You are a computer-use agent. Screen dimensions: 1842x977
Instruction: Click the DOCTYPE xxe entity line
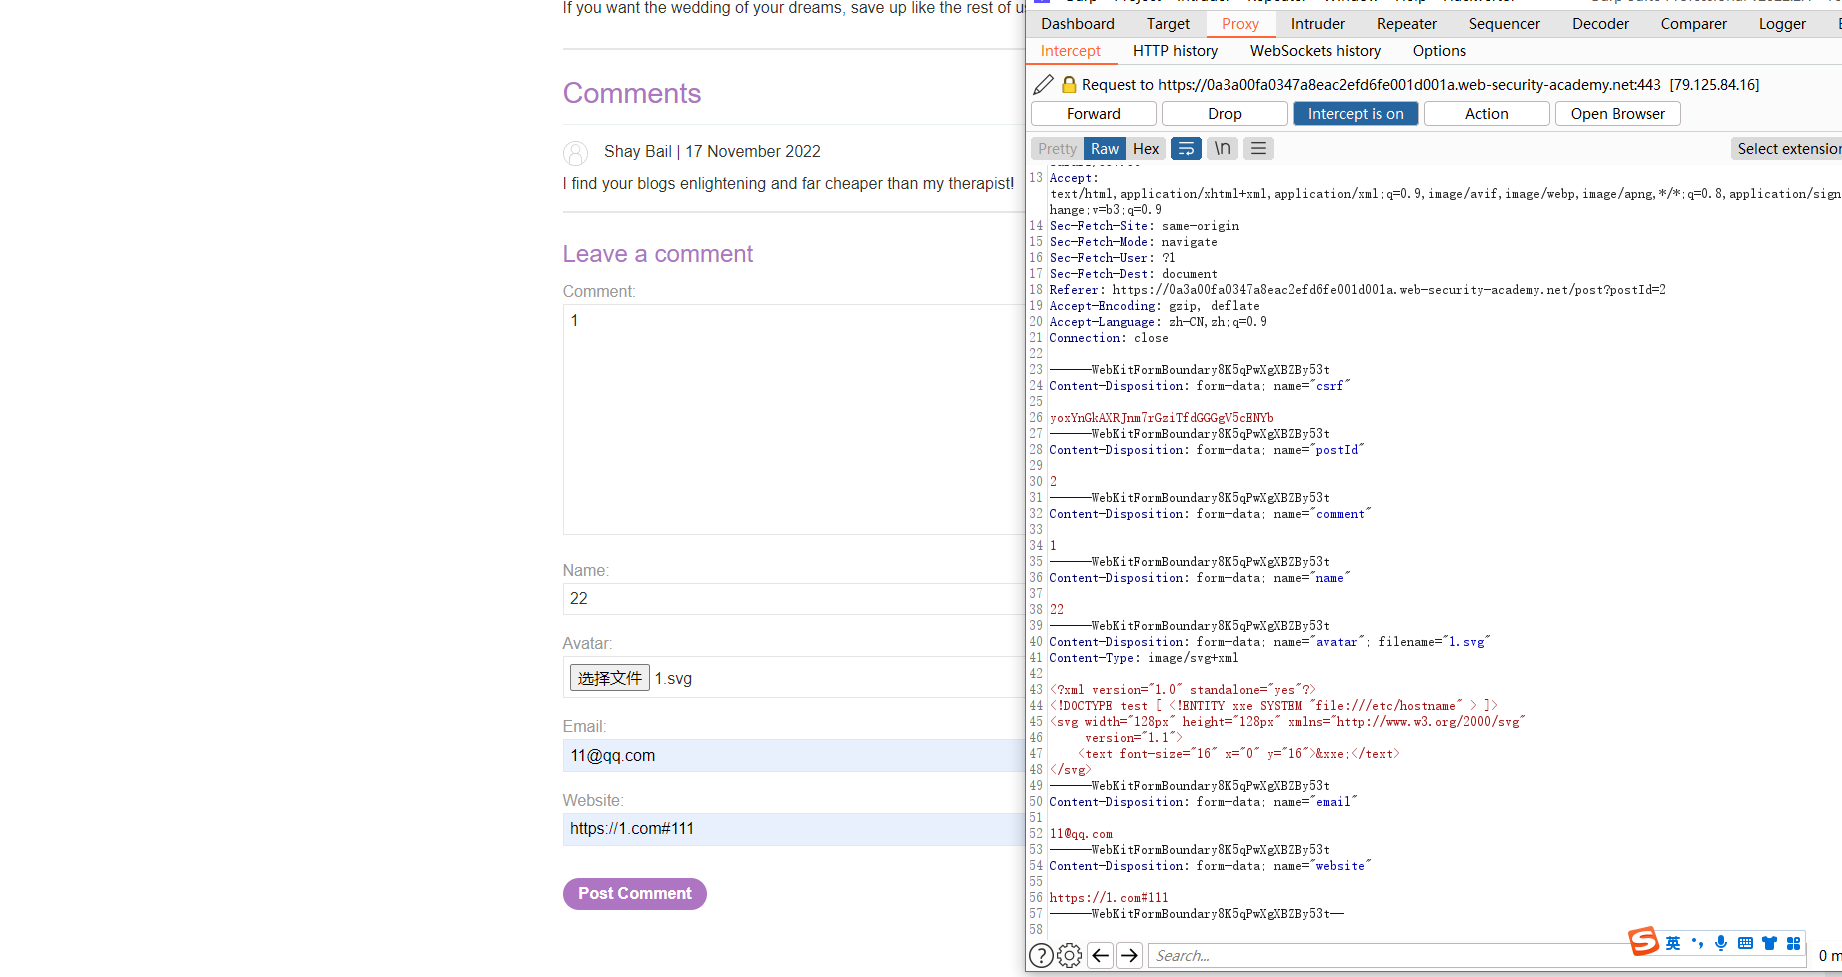coord(1273,706)
